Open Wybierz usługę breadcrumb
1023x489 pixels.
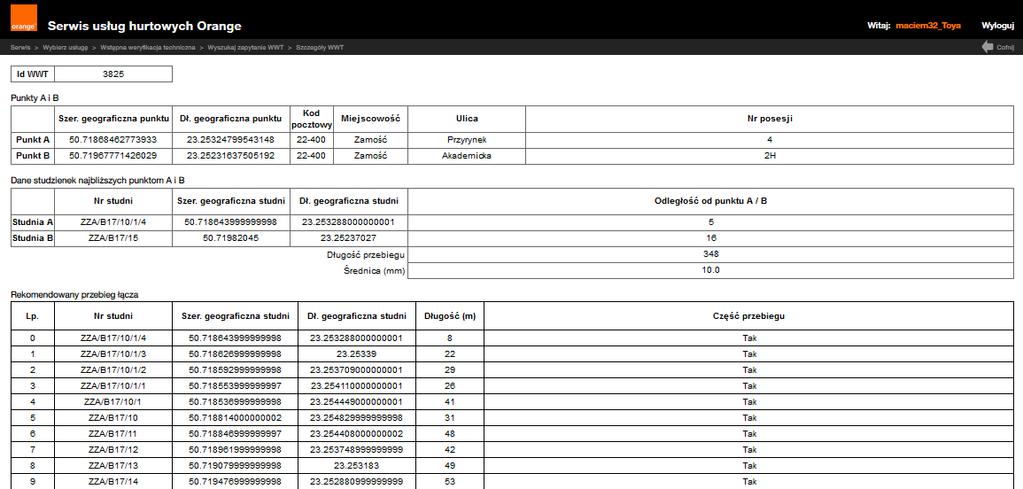65,48
